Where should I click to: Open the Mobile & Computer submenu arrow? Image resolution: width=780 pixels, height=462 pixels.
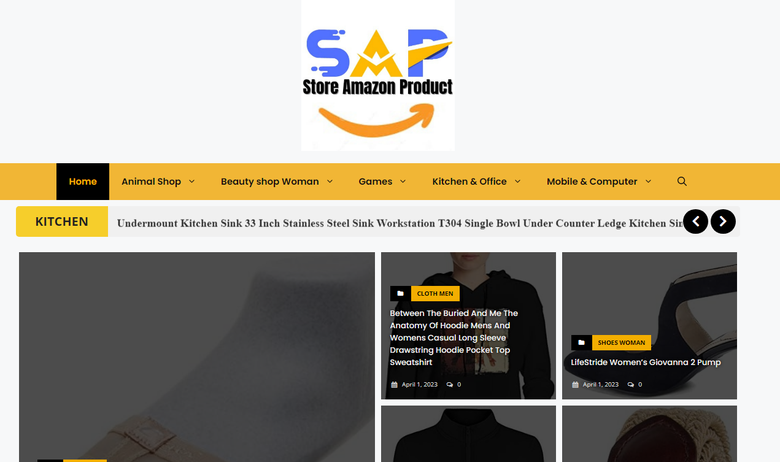[x=648, y=182]
